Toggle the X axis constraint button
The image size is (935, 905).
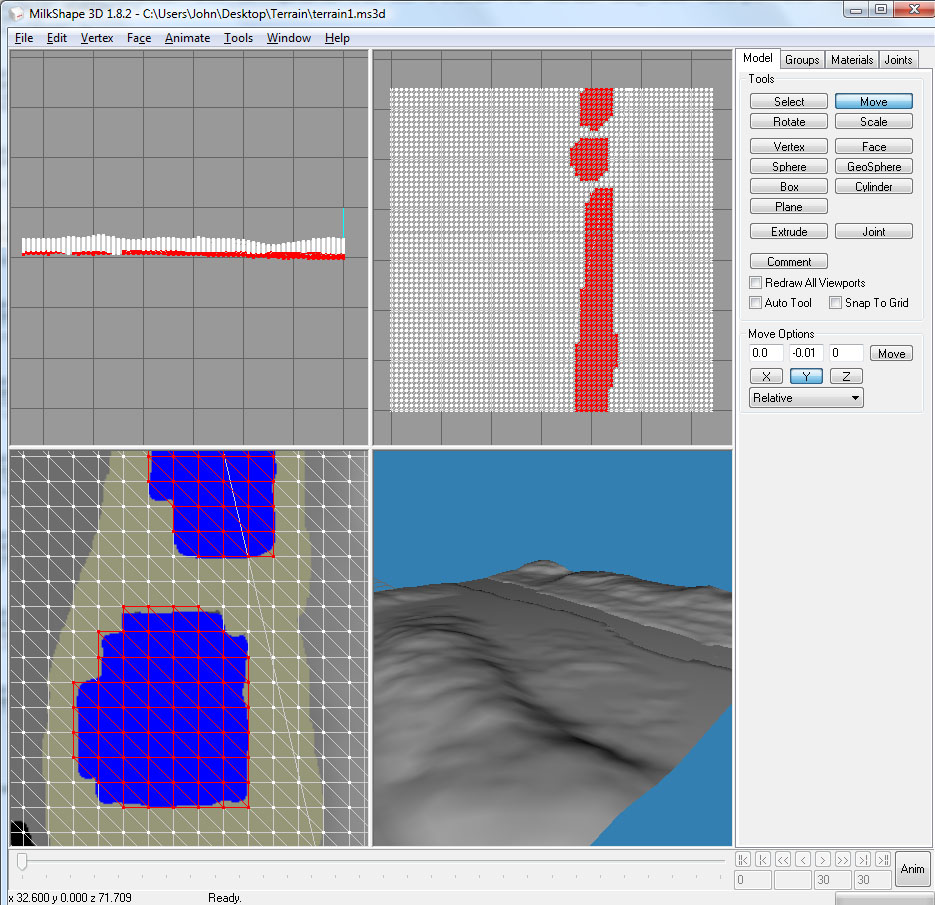coord(766,376)
